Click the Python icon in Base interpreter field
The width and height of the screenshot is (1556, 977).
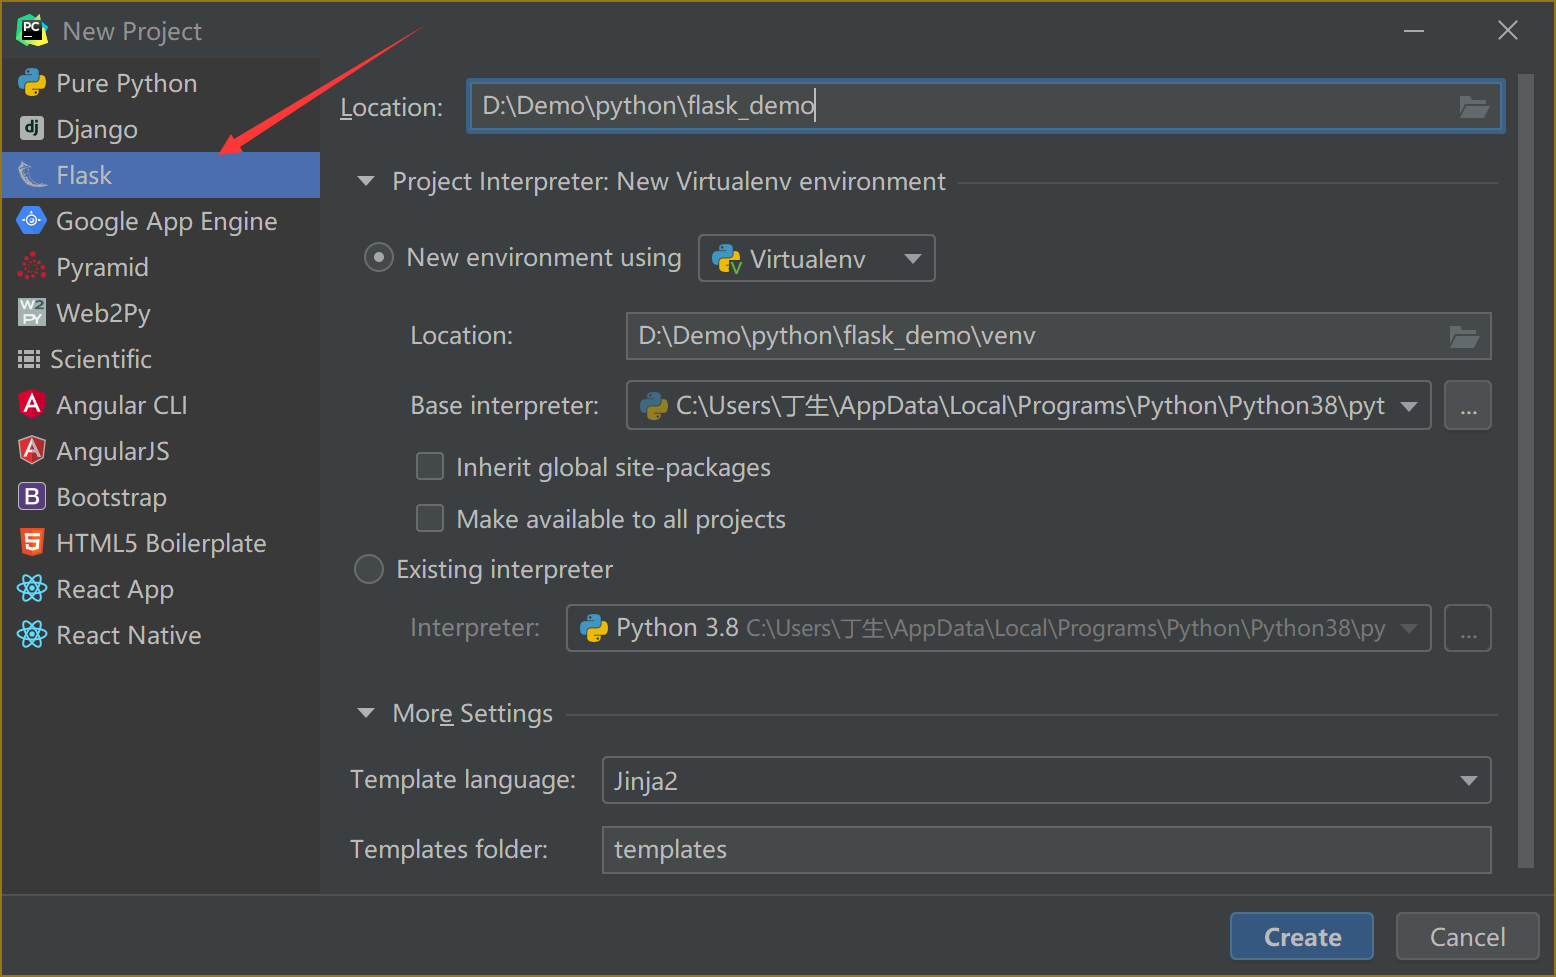(654, 406)
